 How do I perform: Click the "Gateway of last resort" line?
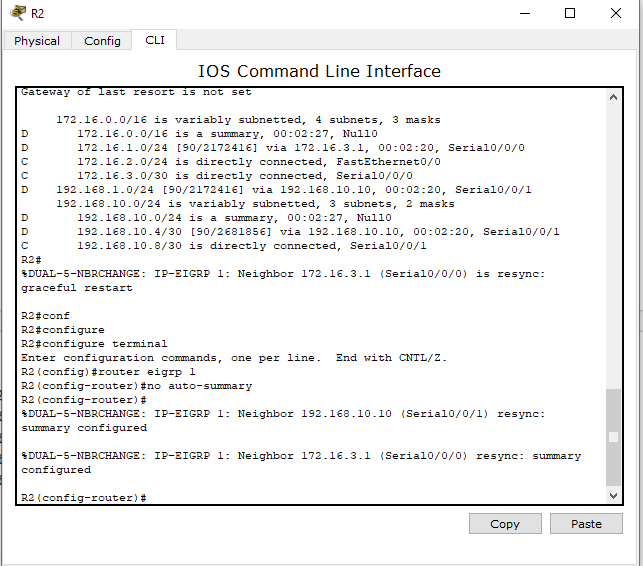click(x=136, y=92)
